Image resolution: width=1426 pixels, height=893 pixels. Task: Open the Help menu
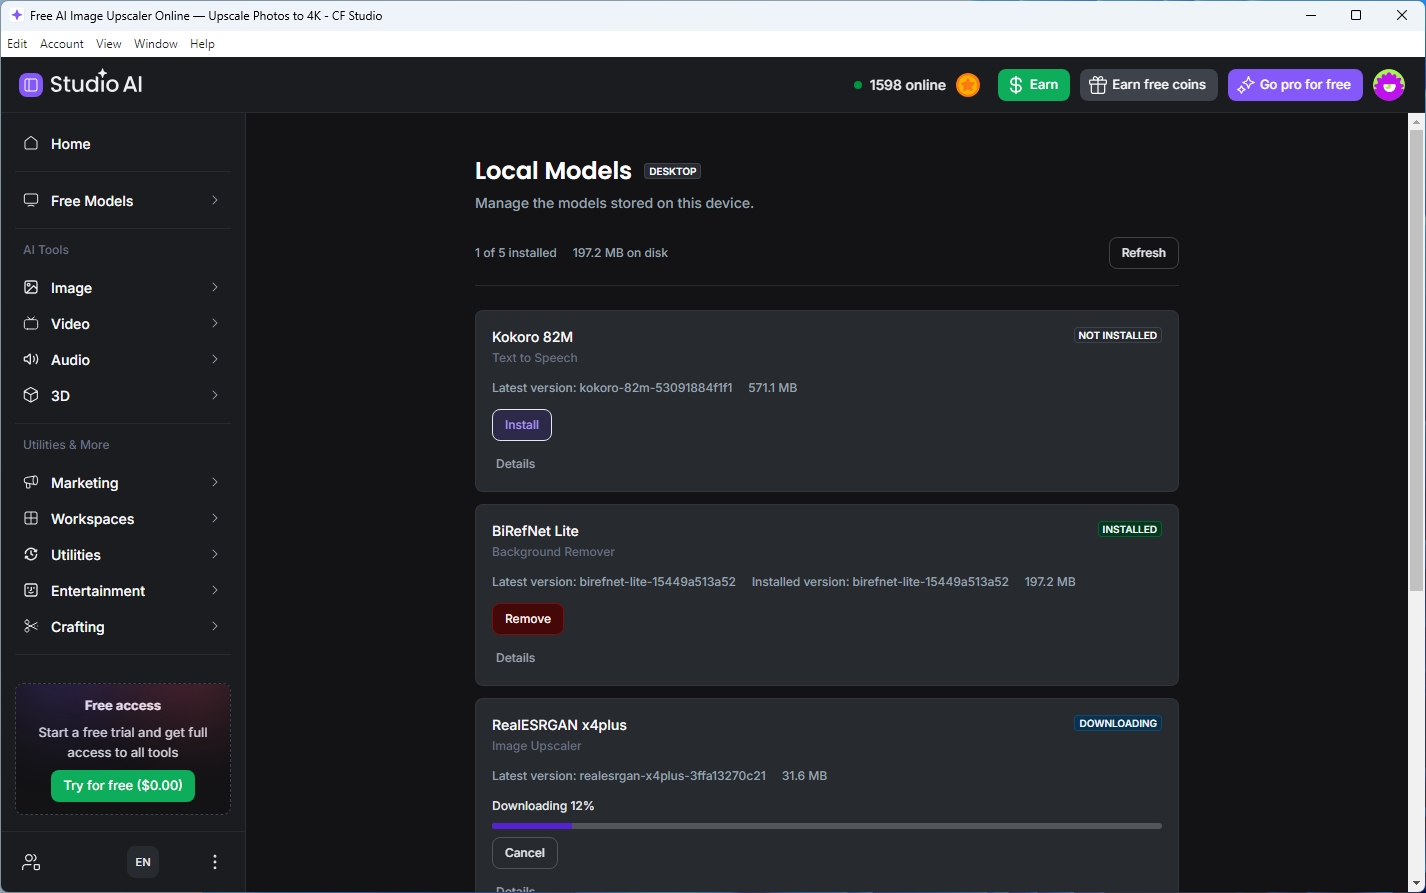click(x=202, y=44)
